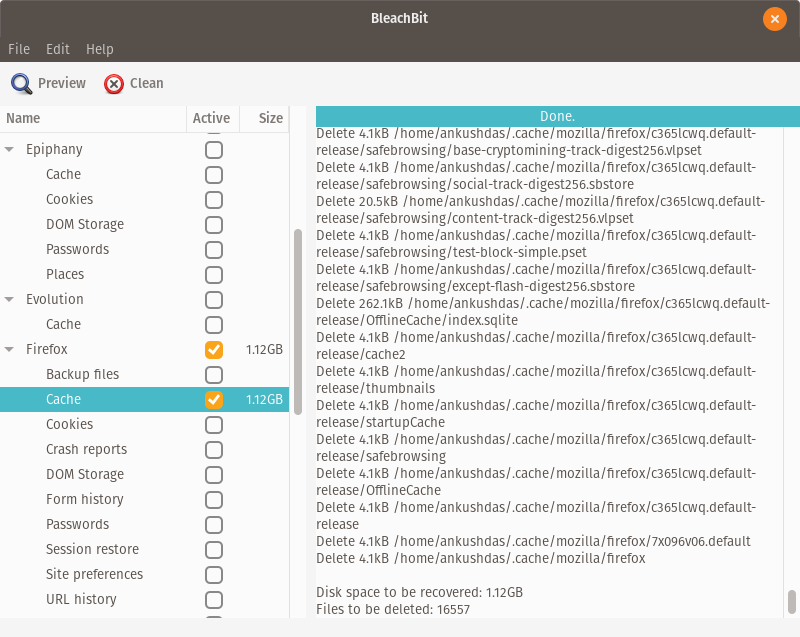Enable Epiphany Places checkbox
Screen dimensions: 800x637
pos(214,275)
